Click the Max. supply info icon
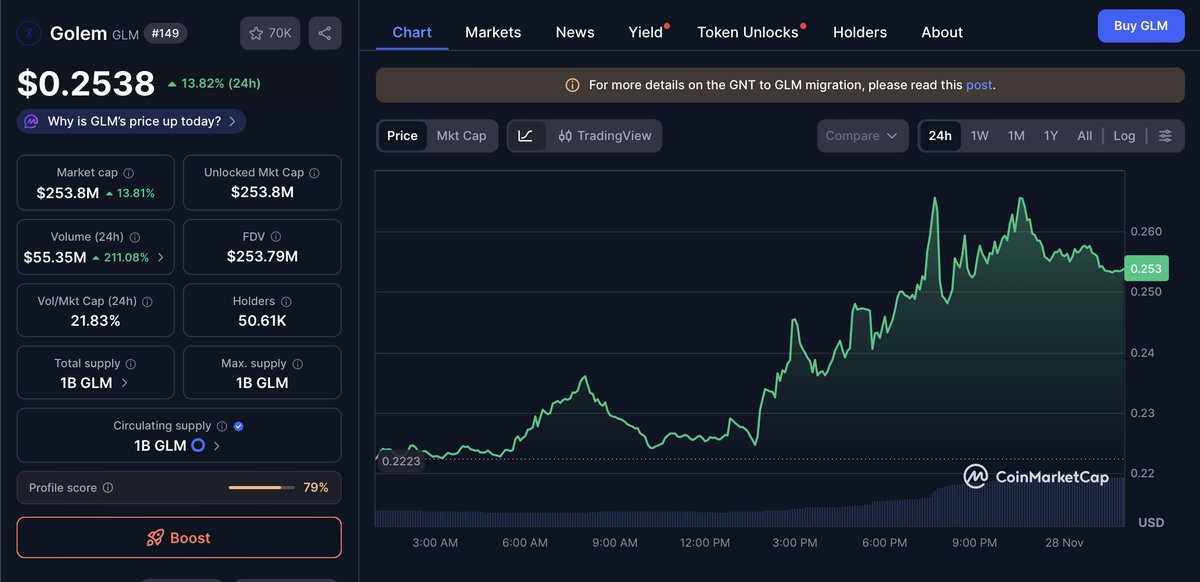Screen dimensions: 1200x582 pyautogui.click(x=297, y=364)
